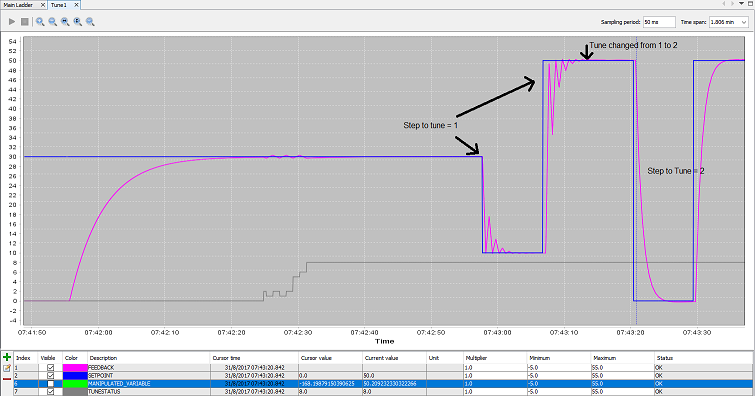Click the Current value column header
The width and height of the screenshot is (755, 396).
coord(395,358)
